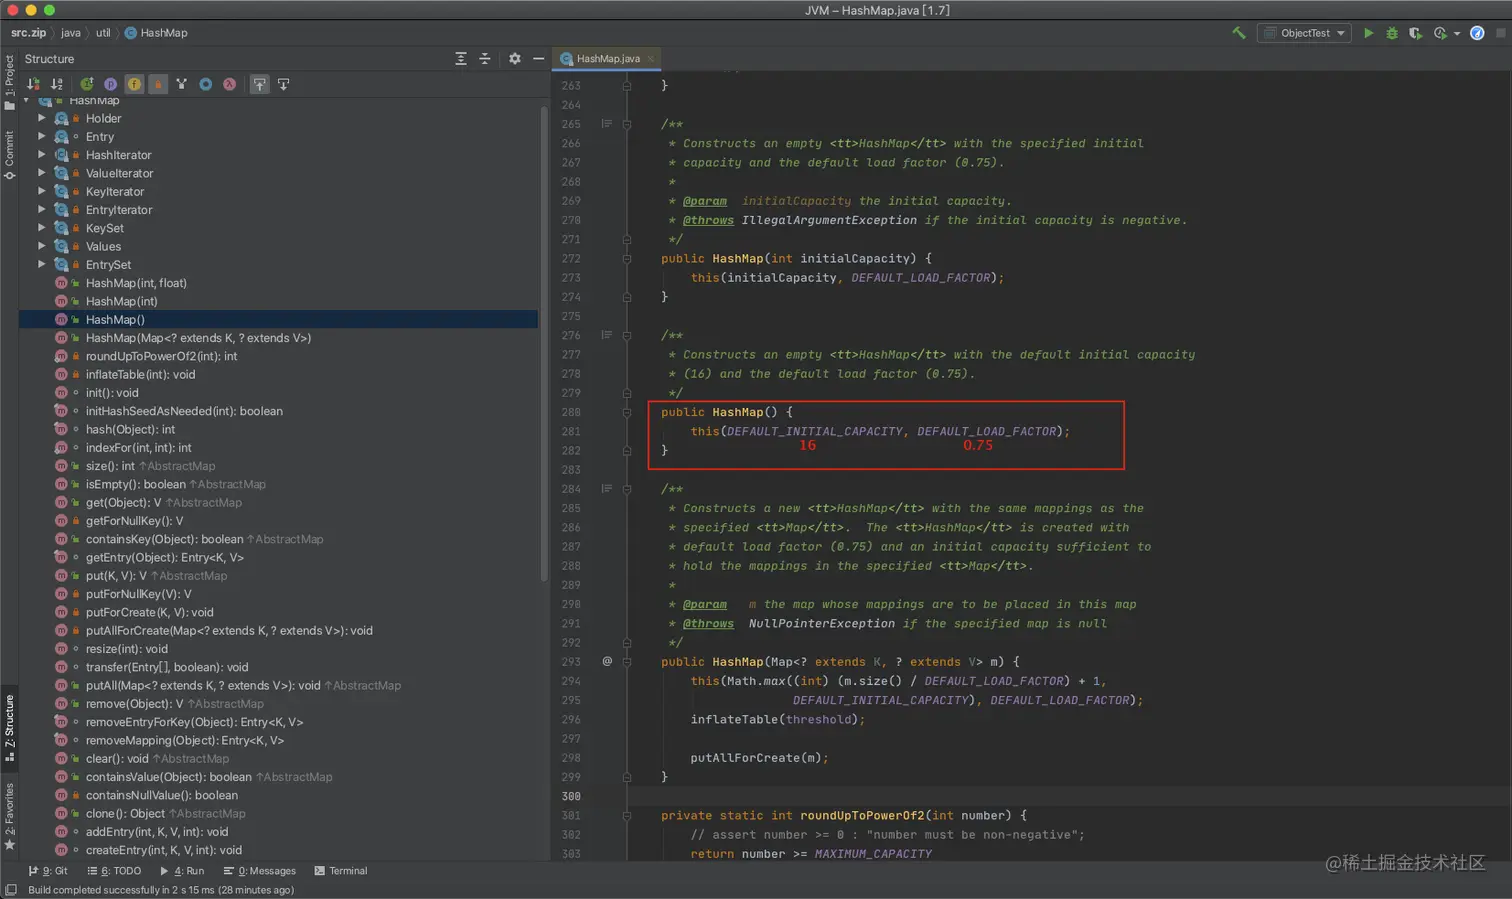This screenshot has width=1512, height=899.
Task: Toggle Show Properties filter
Action: tap(110, 84)
